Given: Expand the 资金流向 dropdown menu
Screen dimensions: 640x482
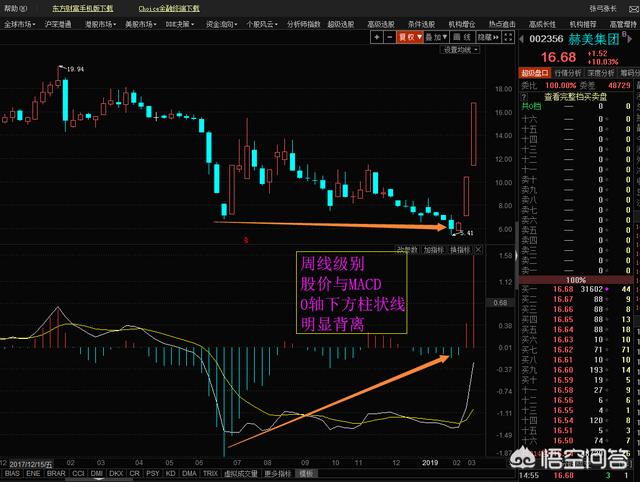Looking at the screenshot, I should pyautogui.click(x=221, y=24).
